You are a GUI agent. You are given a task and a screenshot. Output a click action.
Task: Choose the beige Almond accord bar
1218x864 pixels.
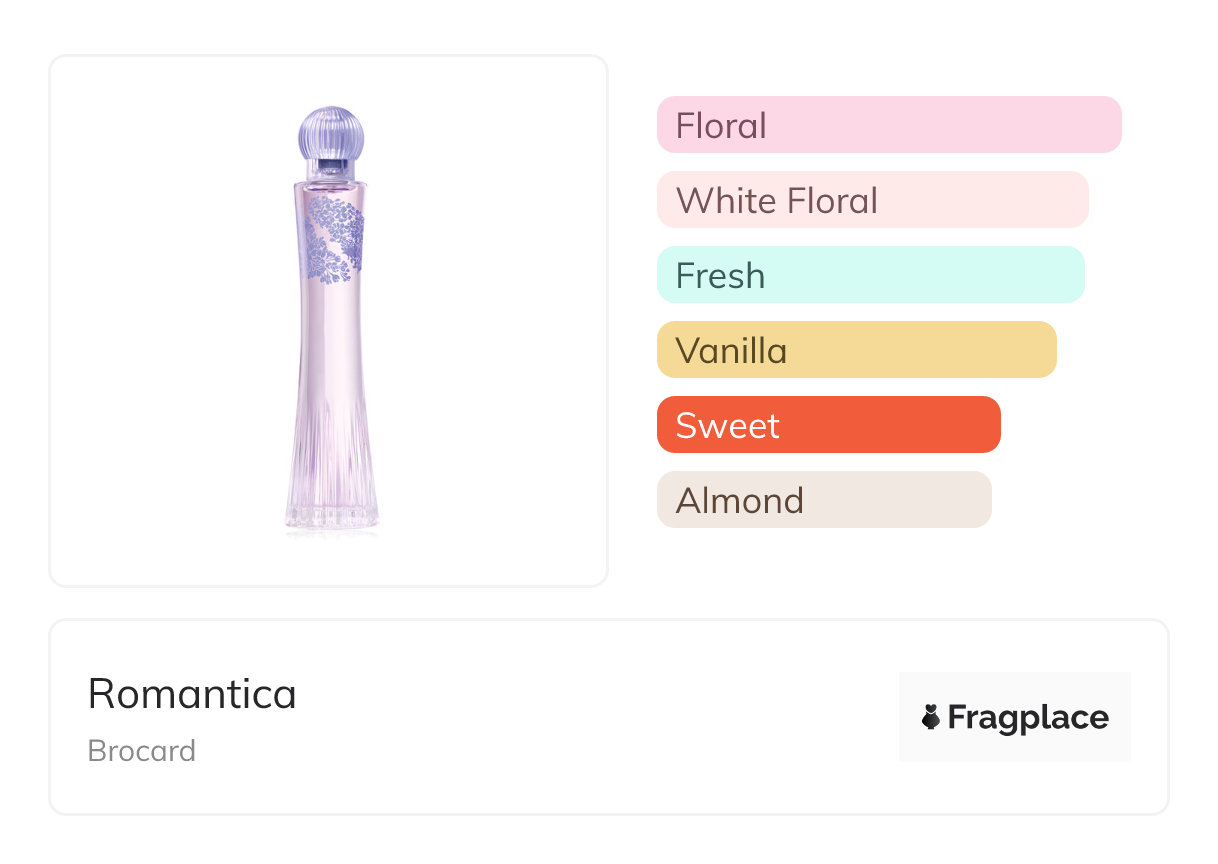pos(824,500)
